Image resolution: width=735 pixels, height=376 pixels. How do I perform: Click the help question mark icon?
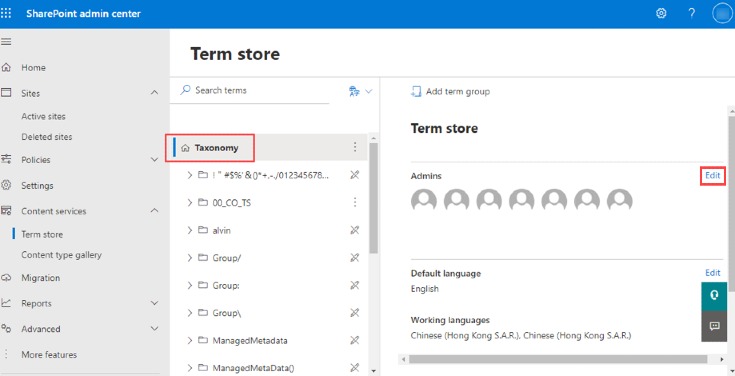pos(691,13)
